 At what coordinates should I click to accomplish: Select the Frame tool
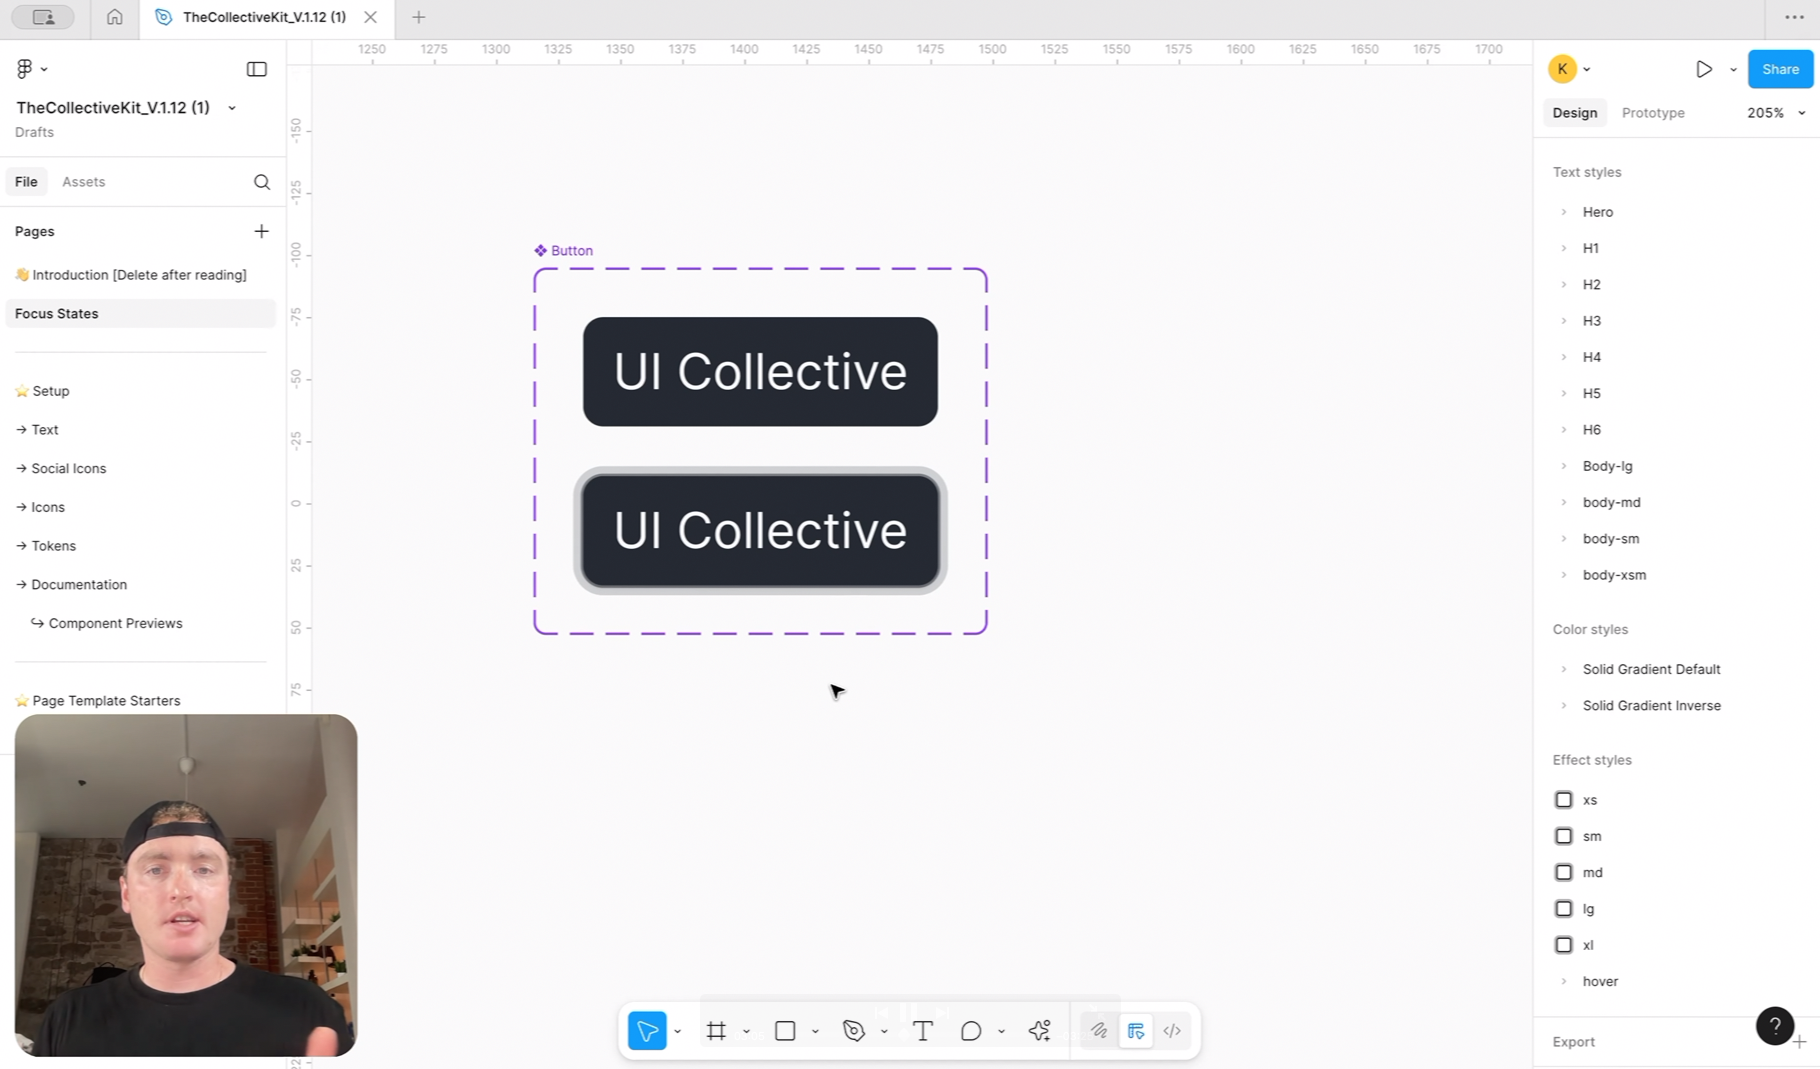coord(716,1031)
